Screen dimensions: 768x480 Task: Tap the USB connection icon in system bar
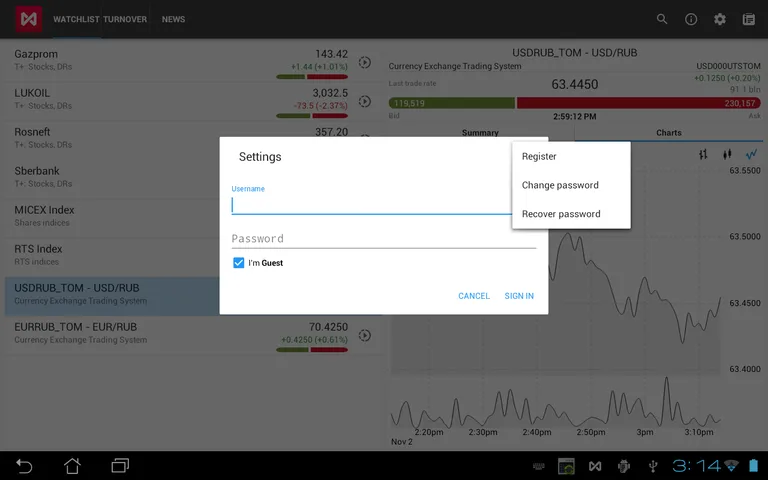tap(652, 466)
